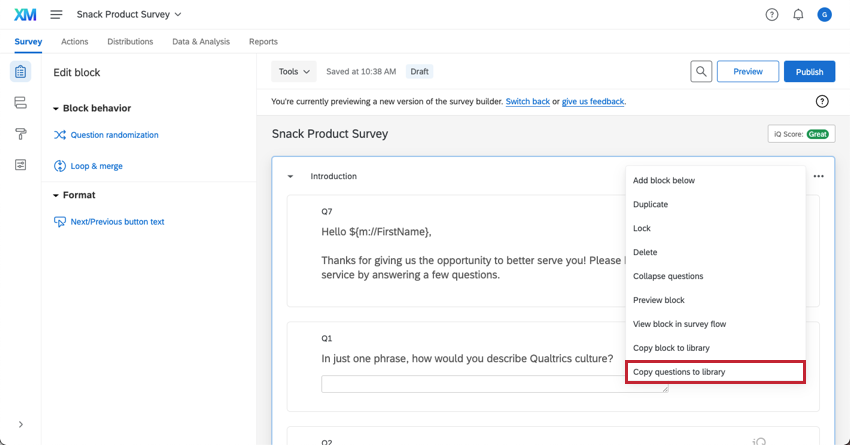Choose Duplicate in block menu
The height and width of the screenshot is (445, 850).
pyautogui.click(x=715, y=204)
